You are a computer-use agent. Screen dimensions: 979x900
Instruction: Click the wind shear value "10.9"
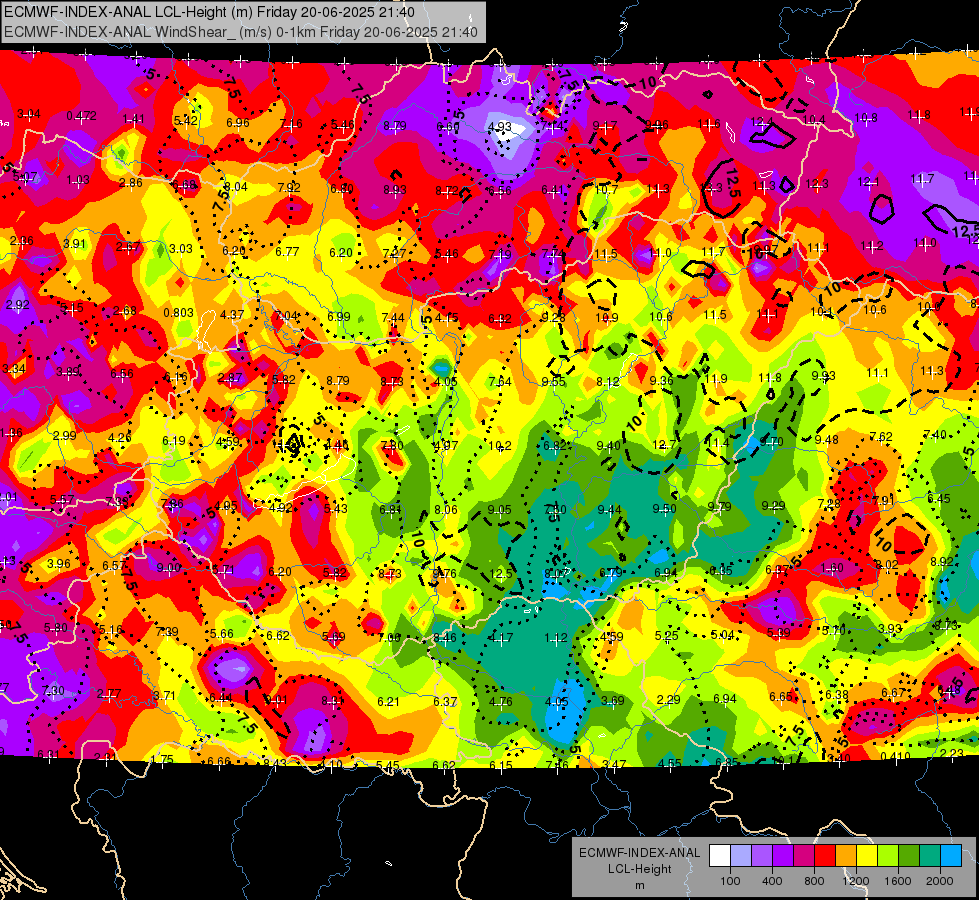[x=606, y=317]
